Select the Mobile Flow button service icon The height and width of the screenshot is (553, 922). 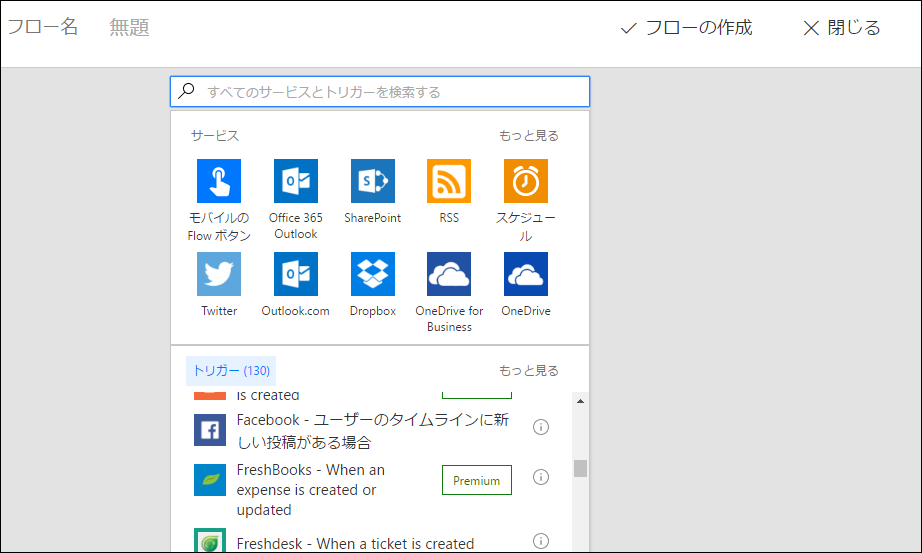coord(219,181)
